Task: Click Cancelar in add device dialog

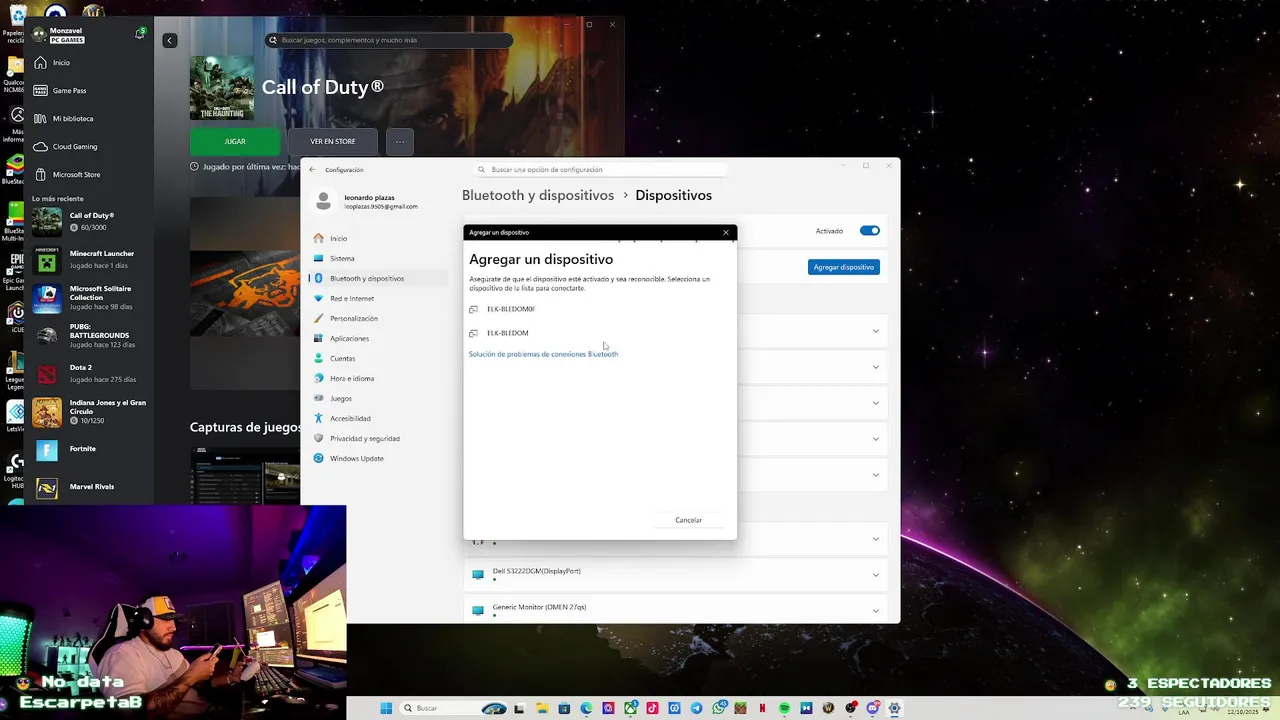Action: [688, 520]
